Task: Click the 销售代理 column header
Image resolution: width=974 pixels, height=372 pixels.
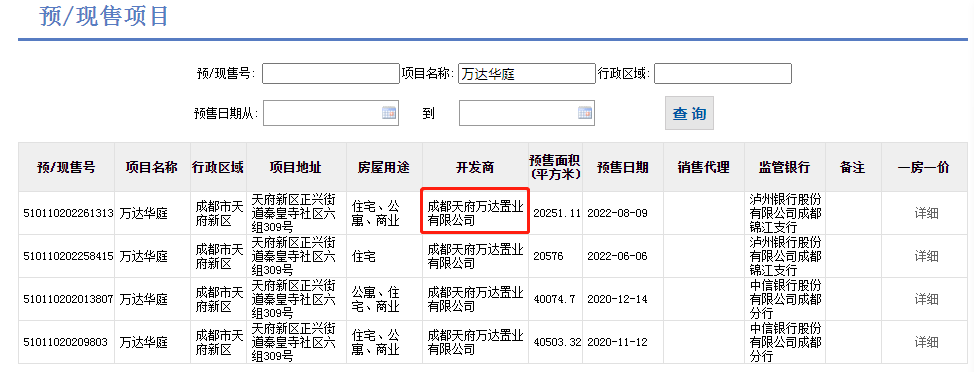Action: pos(704,167)
